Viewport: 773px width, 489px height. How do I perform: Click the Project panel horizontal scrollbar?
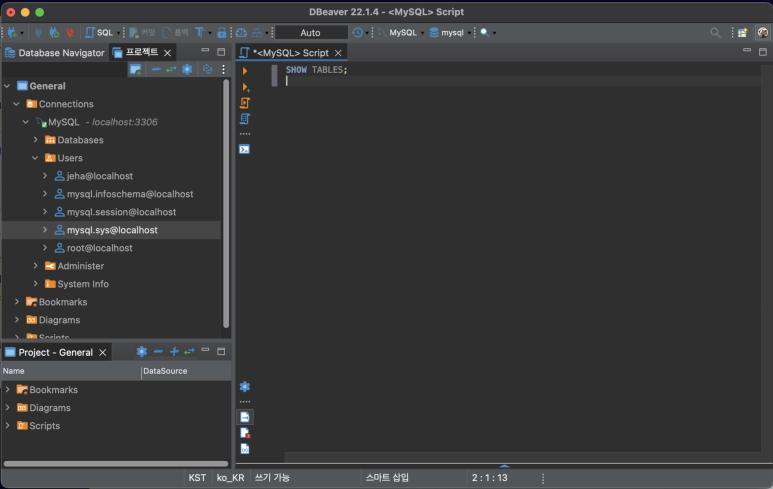(116, 464)
